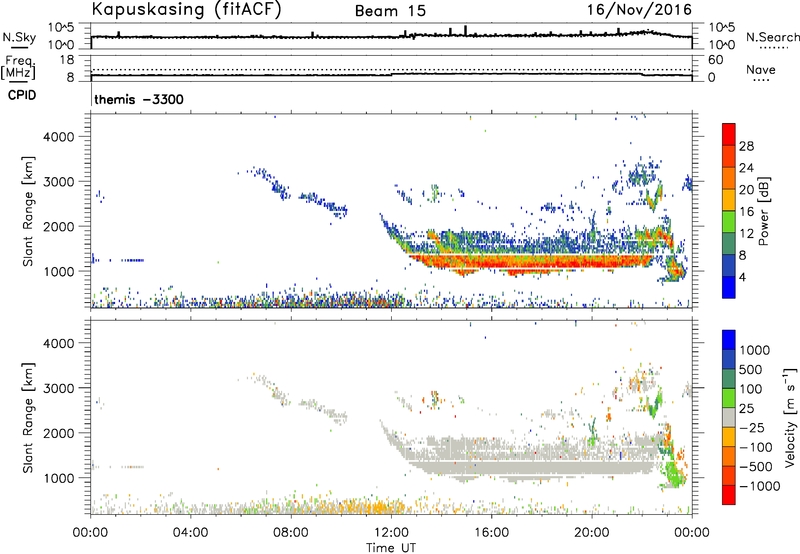Click the '4' tick on the Power colorbar
This screenshot has height=554, width=800.
(x=742, y=277)
